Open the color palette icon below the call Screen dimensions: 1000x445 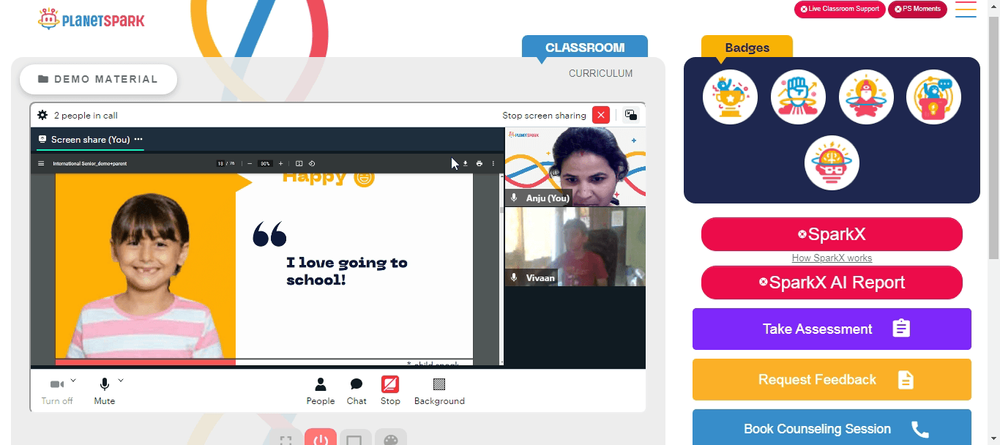[x=390, y=438]
